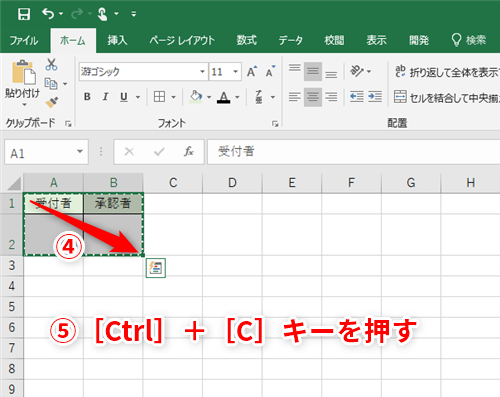Click the Borders icon
The width and height of the screenshot is (500, 397).
[x=159, y=97]
